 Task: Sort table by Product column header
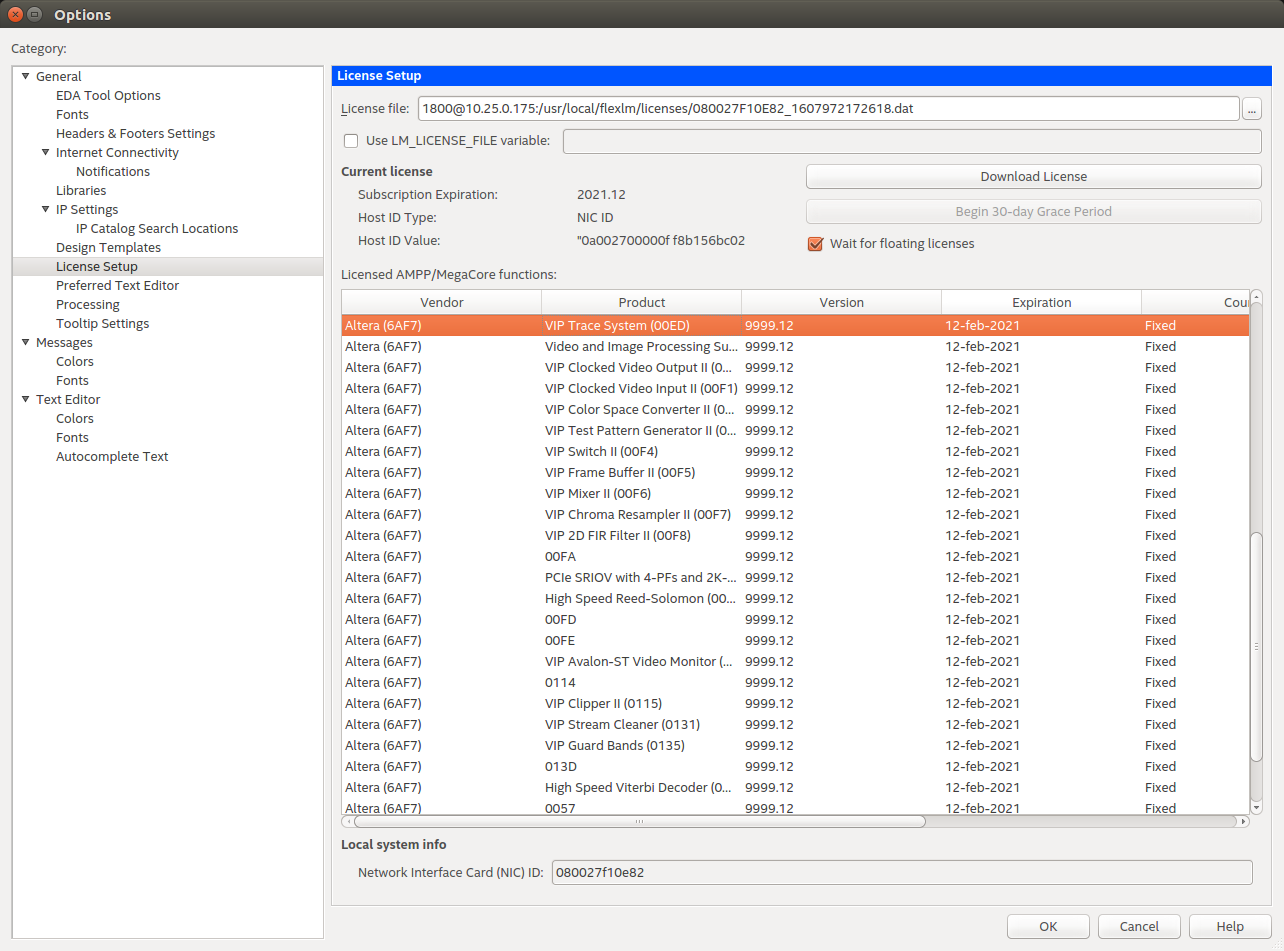click(641, 302)
